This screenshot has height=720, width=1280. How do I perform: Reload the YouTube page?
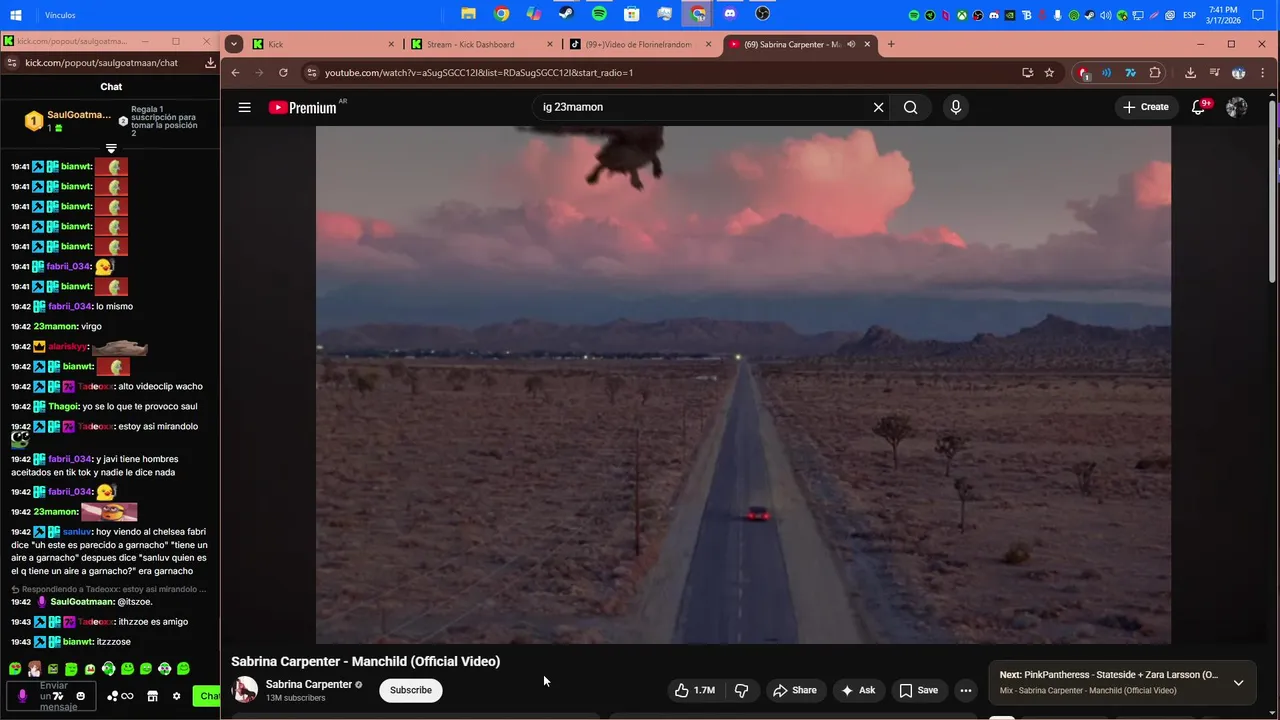click(283, 72)
